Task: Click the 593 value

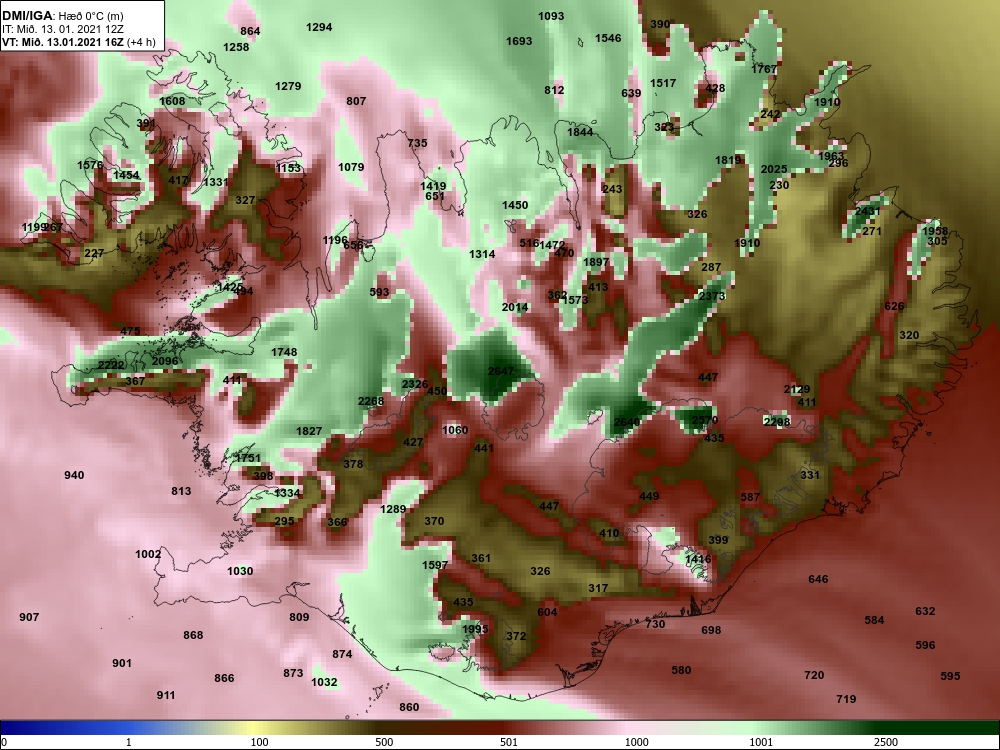Action: 379,293
